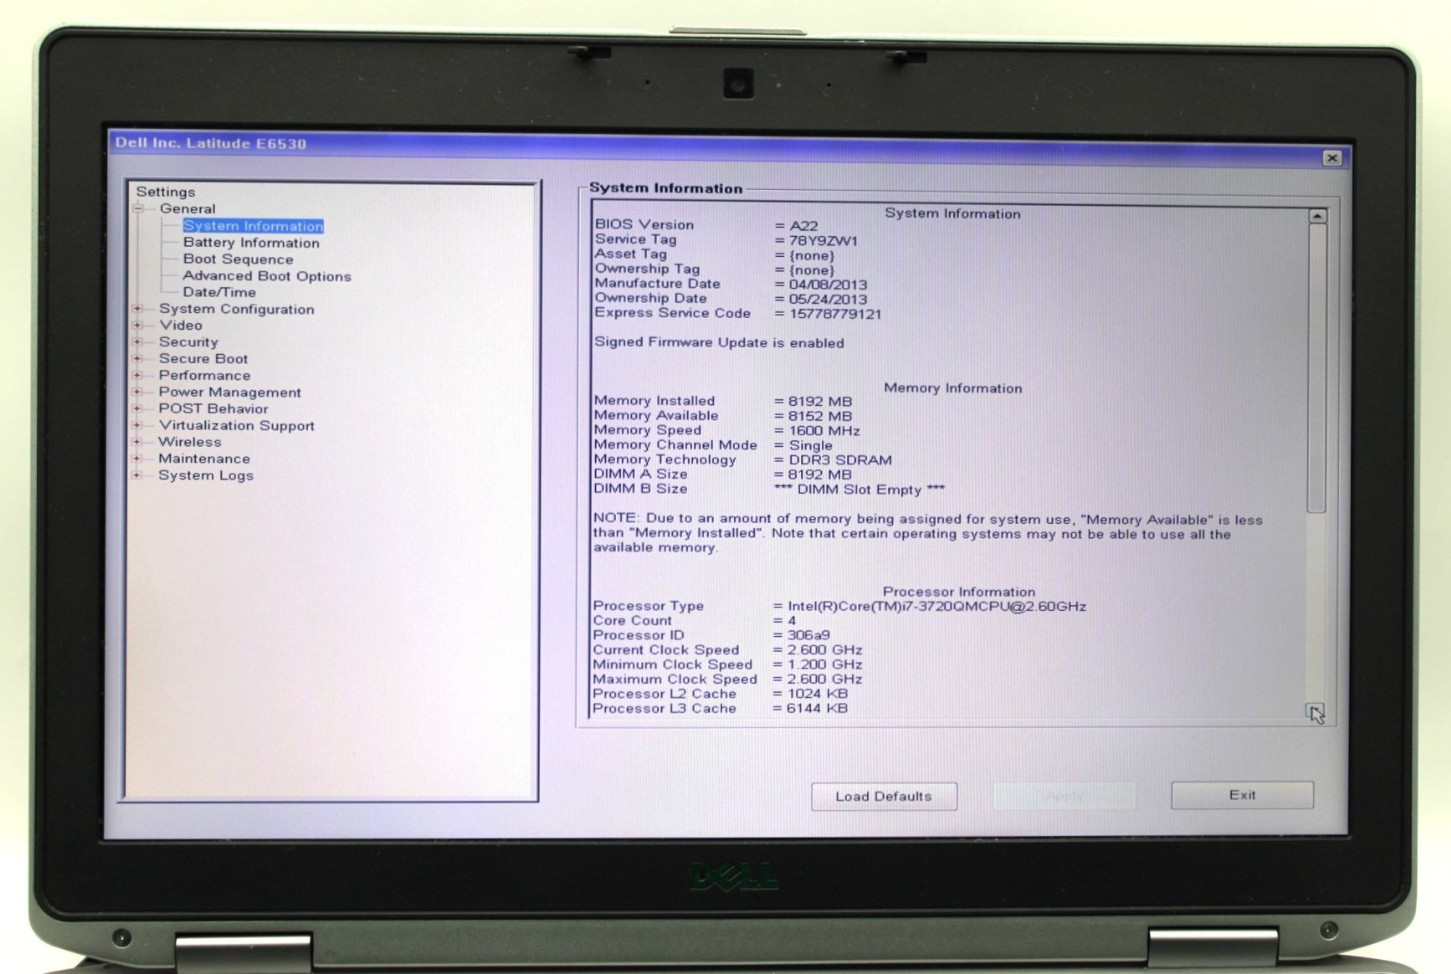
Task: Click the greyed-out Apply button
Action: pyautogui.click(x=1064, y=796)
